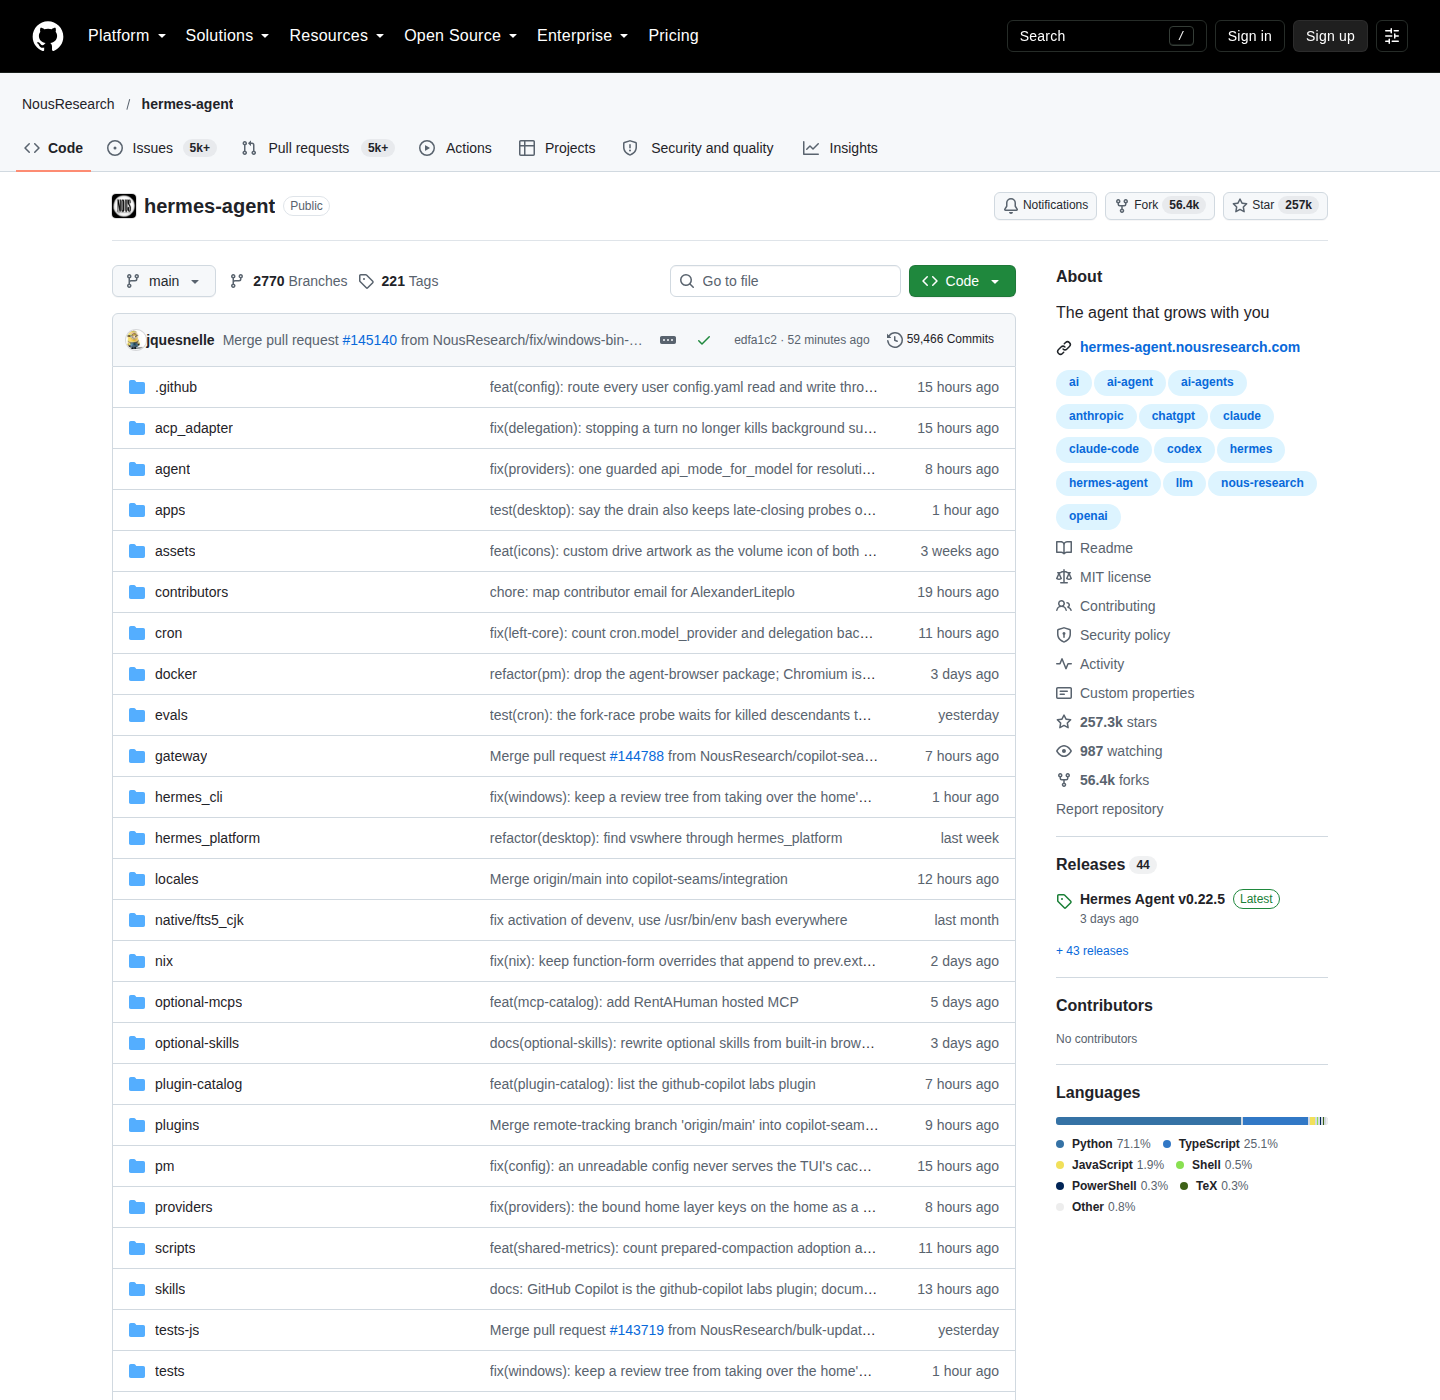Viewport: 1440px width, 1400px height.
Task: Click the branches icon beside 2770 Branches
Action: pyautogui.click(x=237, y=281)
